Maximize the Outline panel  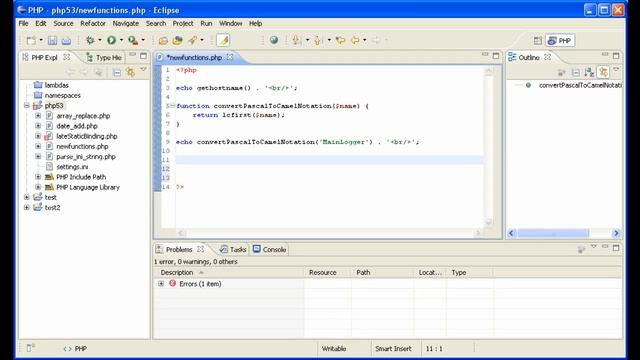pyautogui.click(x=616, y=56)
